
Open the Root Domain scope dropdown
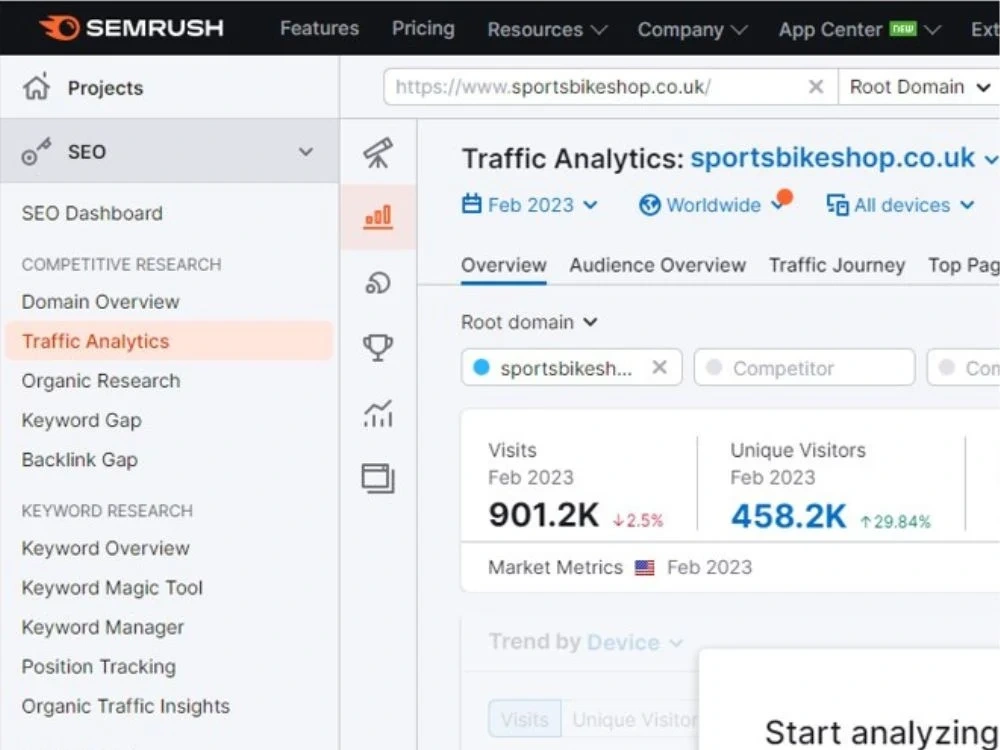coord(919,87)
